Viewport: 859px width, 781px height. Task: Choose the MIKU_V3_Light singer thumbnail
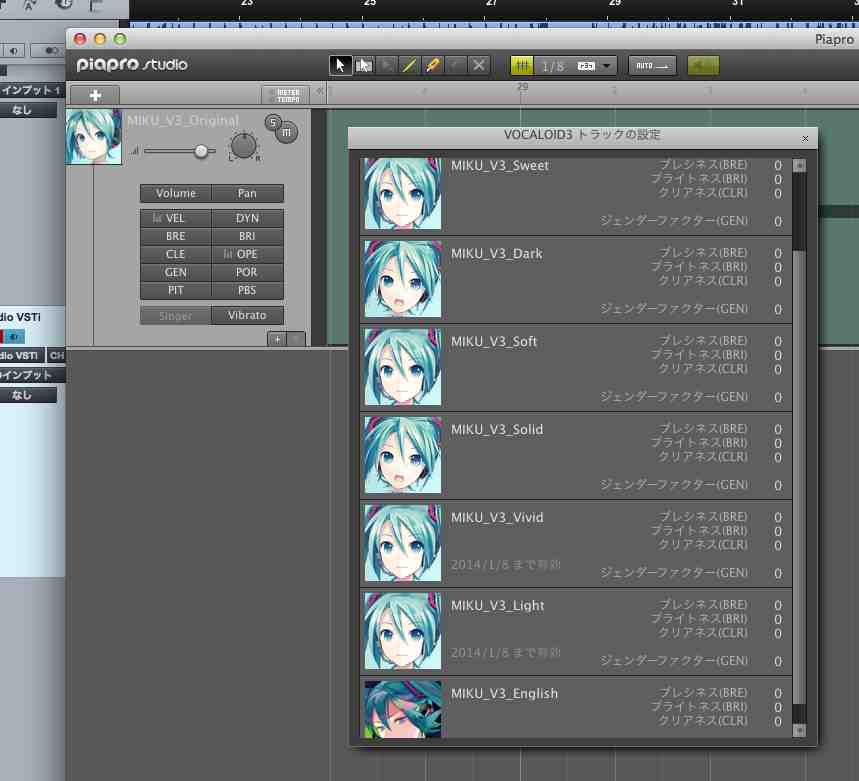tap(403, 631)
